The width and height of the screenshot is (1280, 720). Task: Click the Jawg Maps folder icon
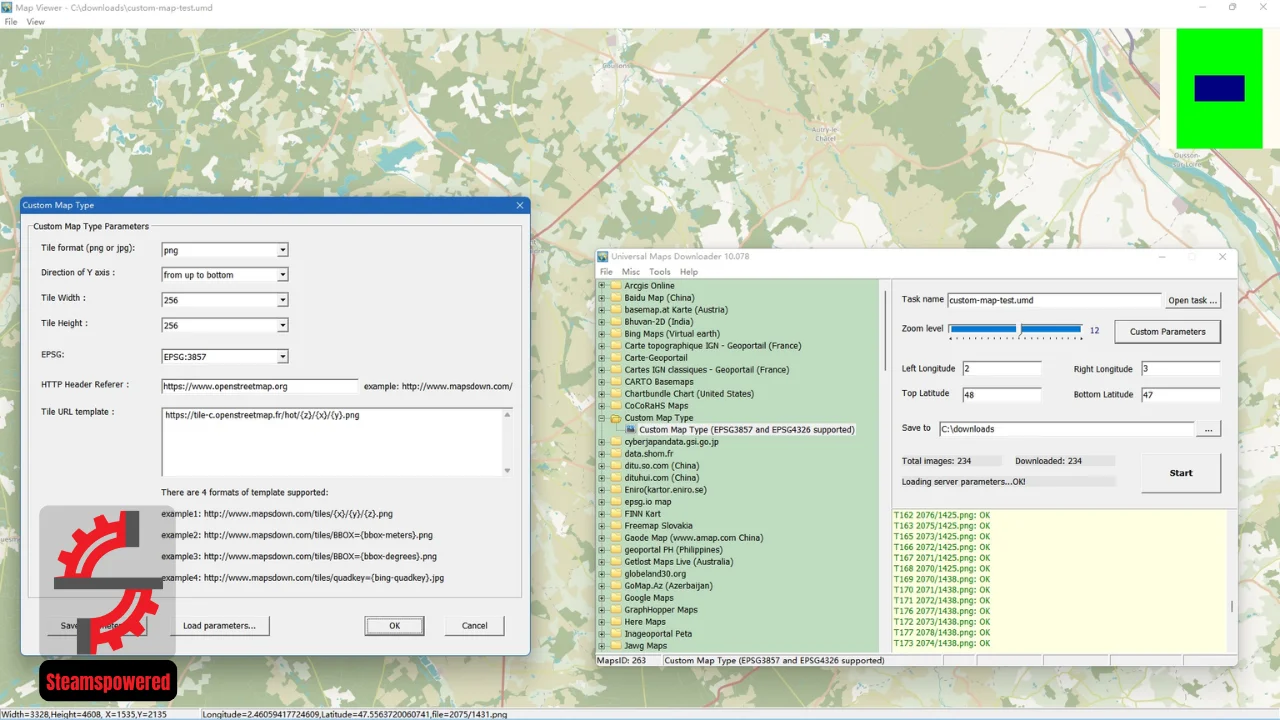pyautogui.click(x=617, y=646)
